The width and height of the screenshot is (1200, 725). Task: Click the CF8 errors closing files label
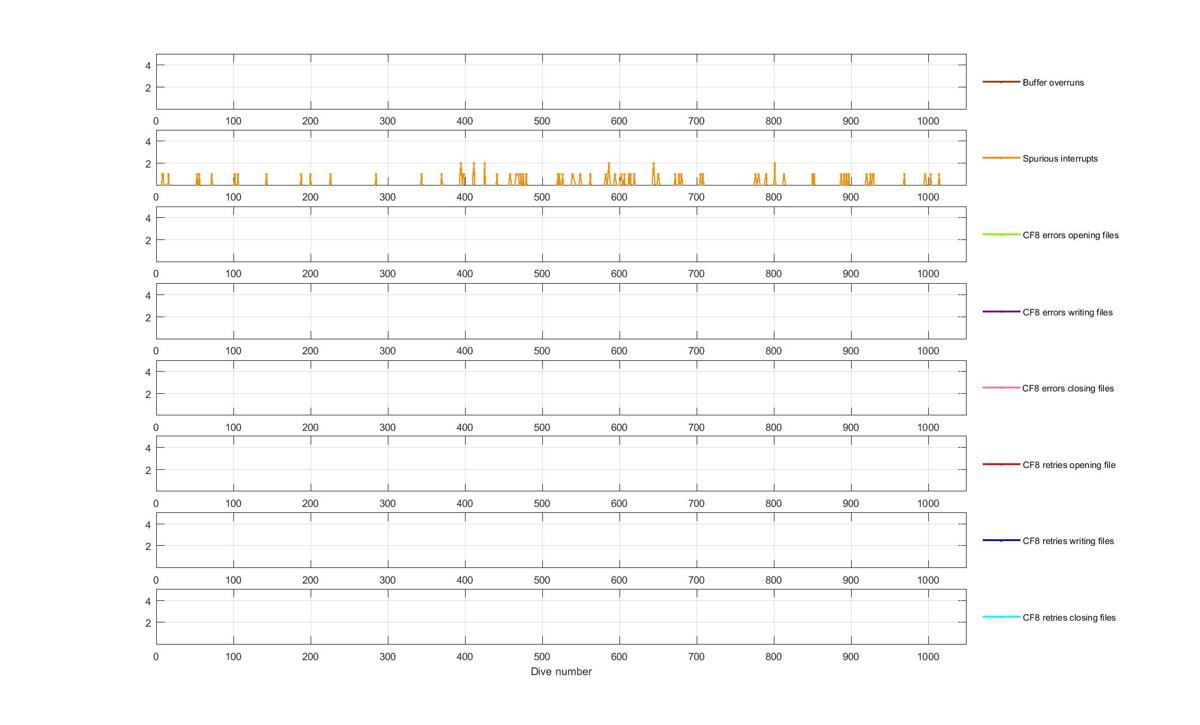pyautogui.click(x=1068, y=388)
